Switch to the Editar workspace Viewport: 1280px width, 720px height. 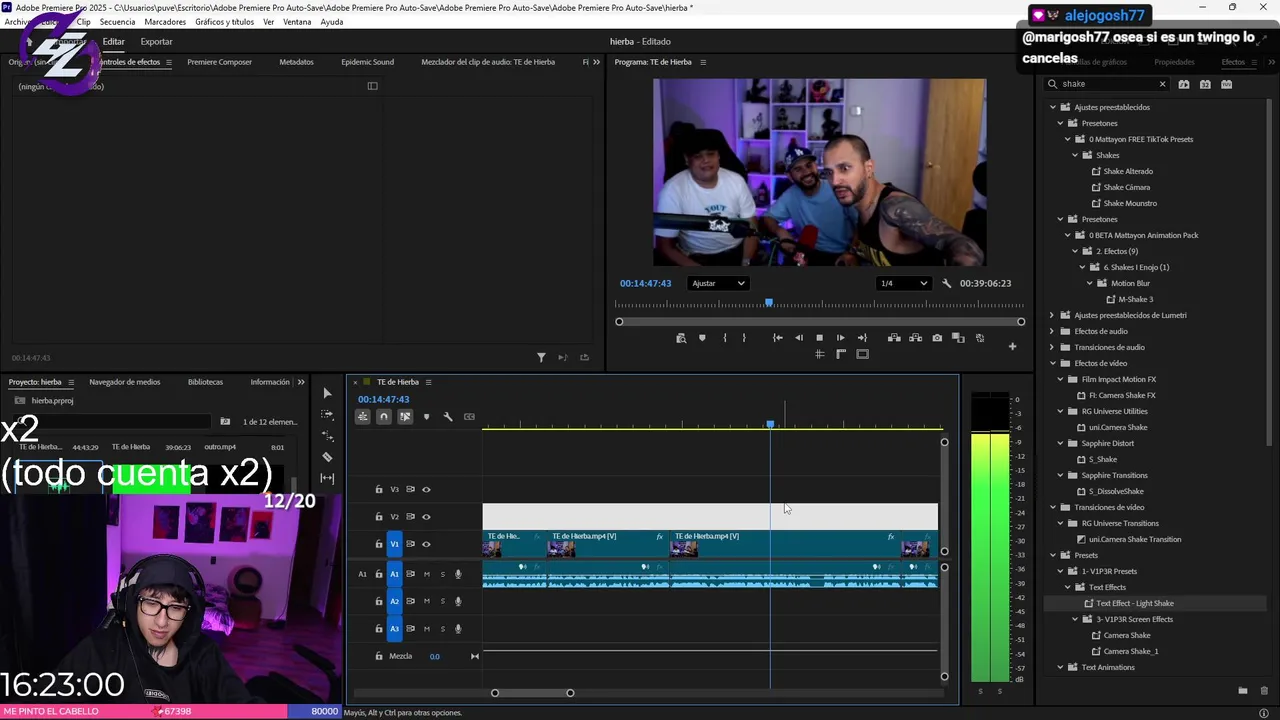(x=113, y=42)
